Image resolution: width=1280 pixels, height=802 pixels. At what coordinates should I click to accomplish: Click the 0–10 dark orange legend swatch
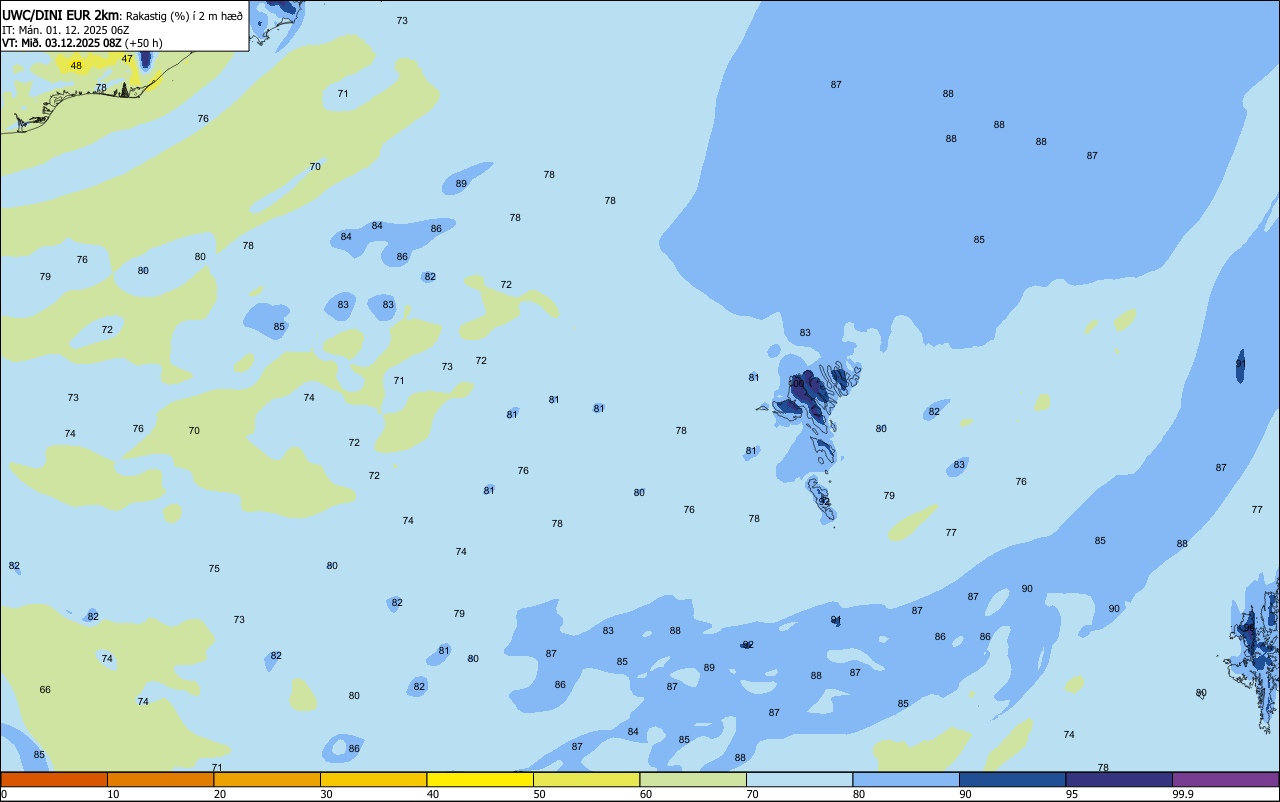(54, 779)
